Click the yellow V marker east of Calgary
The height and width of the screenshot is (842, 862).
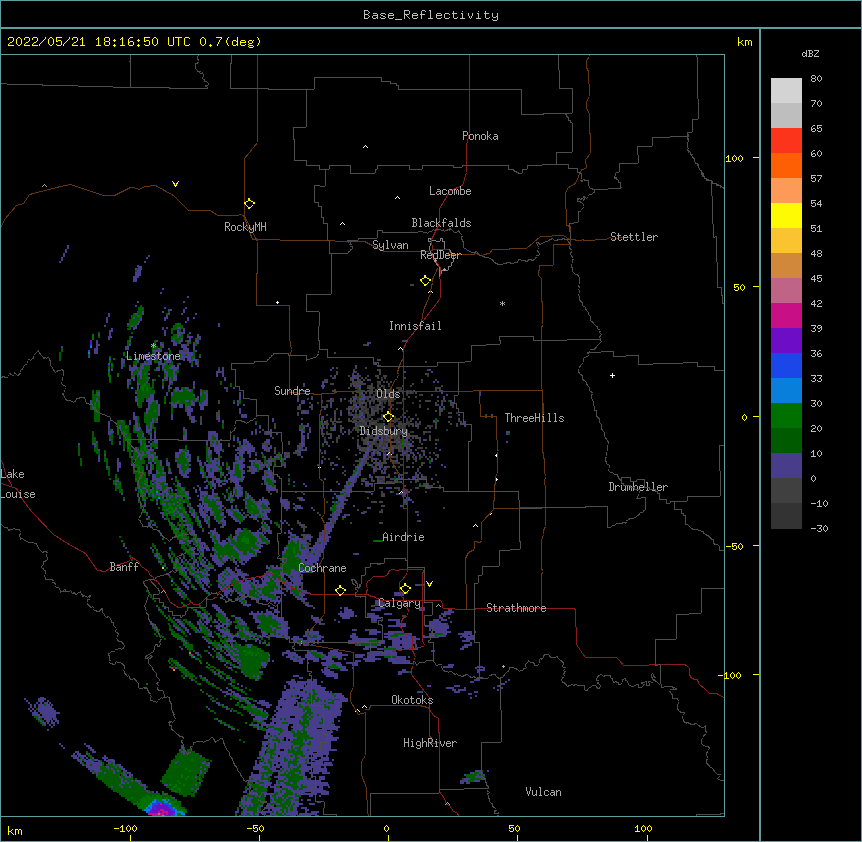coord(429,584)
